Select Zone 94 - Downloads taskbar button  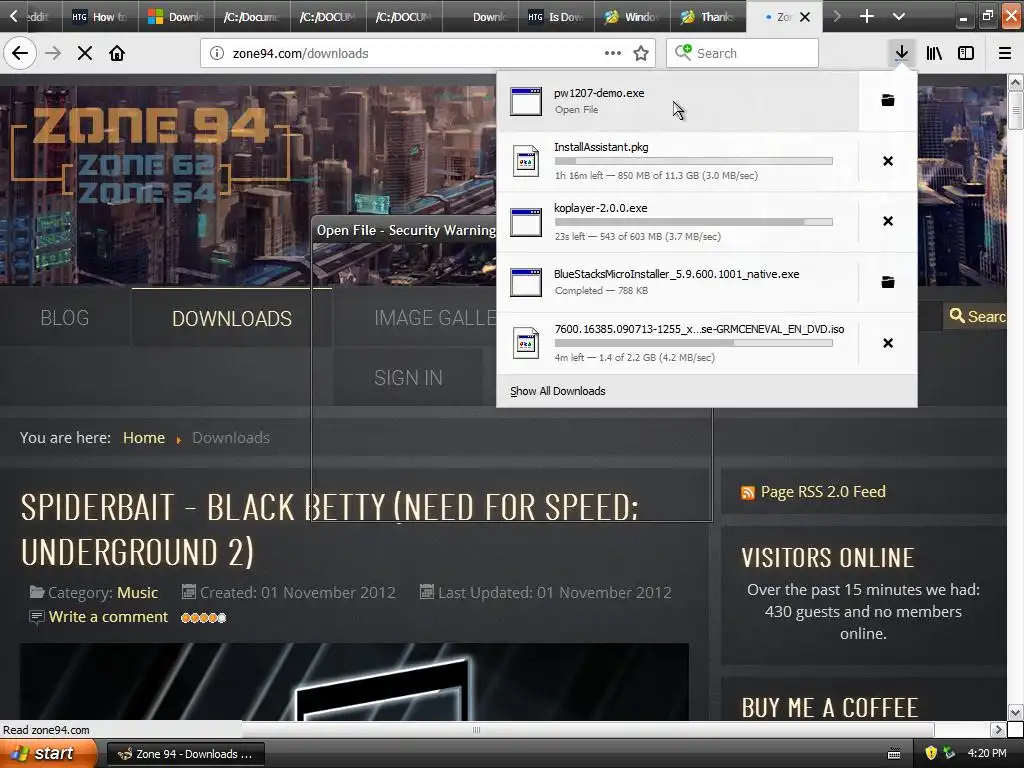coord(185,754)
